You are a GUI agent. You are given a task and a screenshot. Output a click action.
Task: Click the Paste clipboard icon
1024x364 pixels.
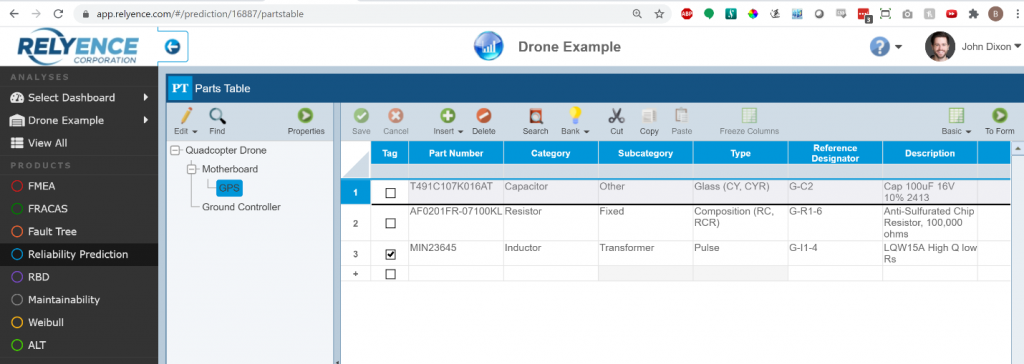(681, 116)
